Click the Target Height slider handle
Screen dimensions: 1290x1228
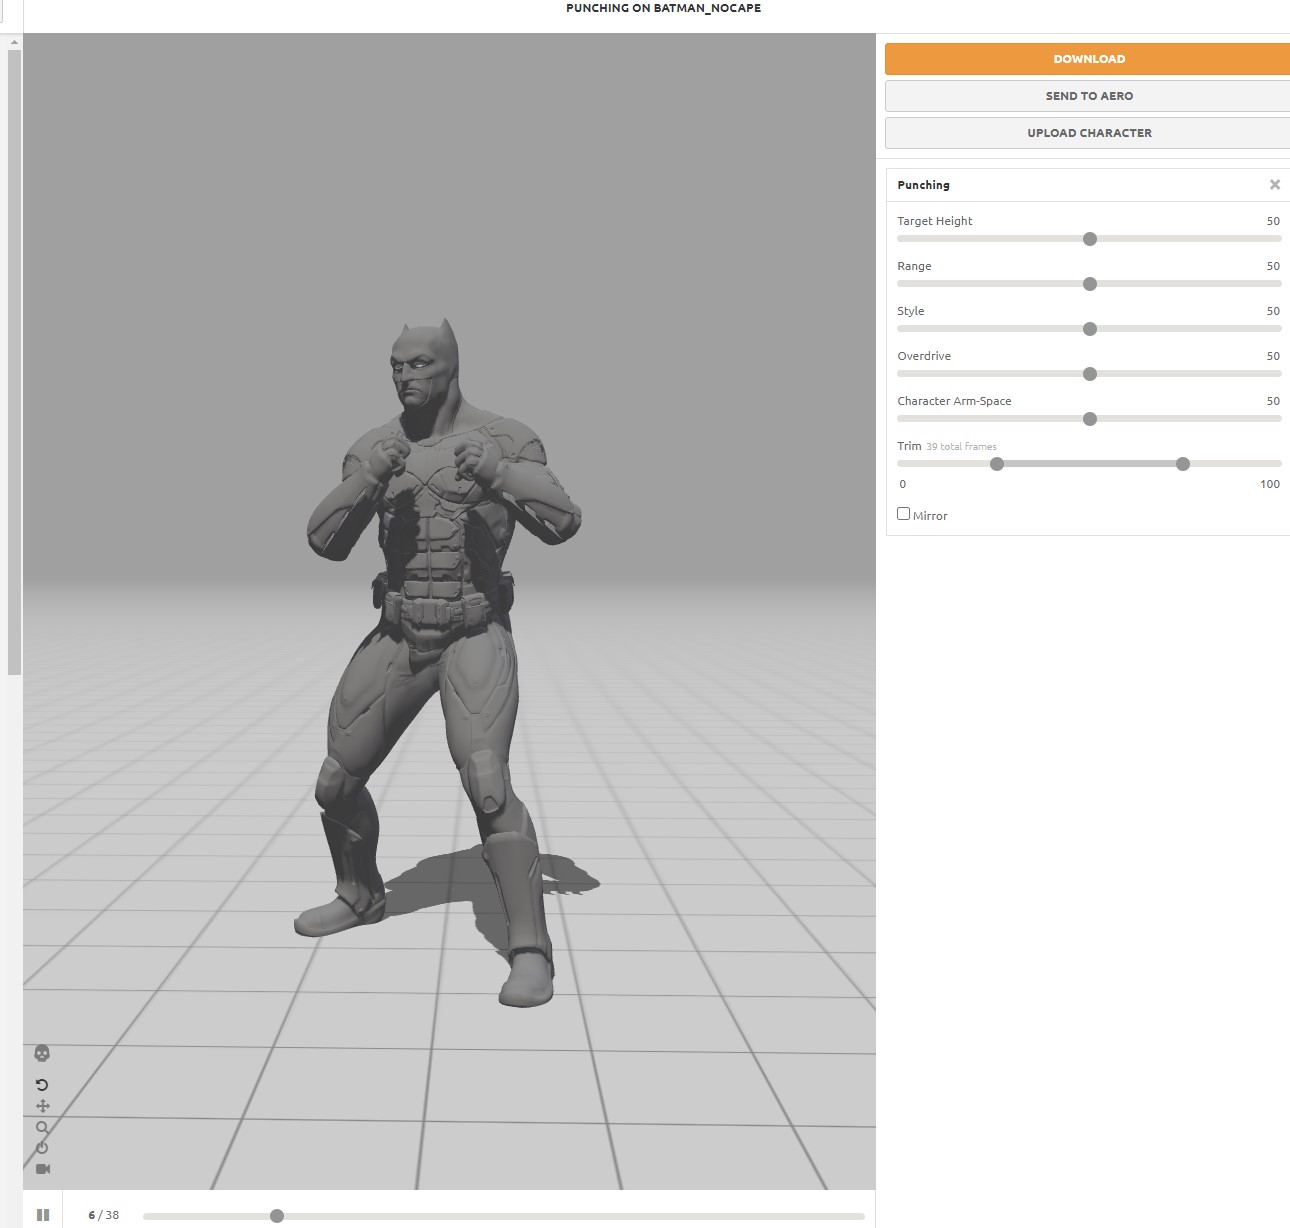click(x=1090, y=239)
